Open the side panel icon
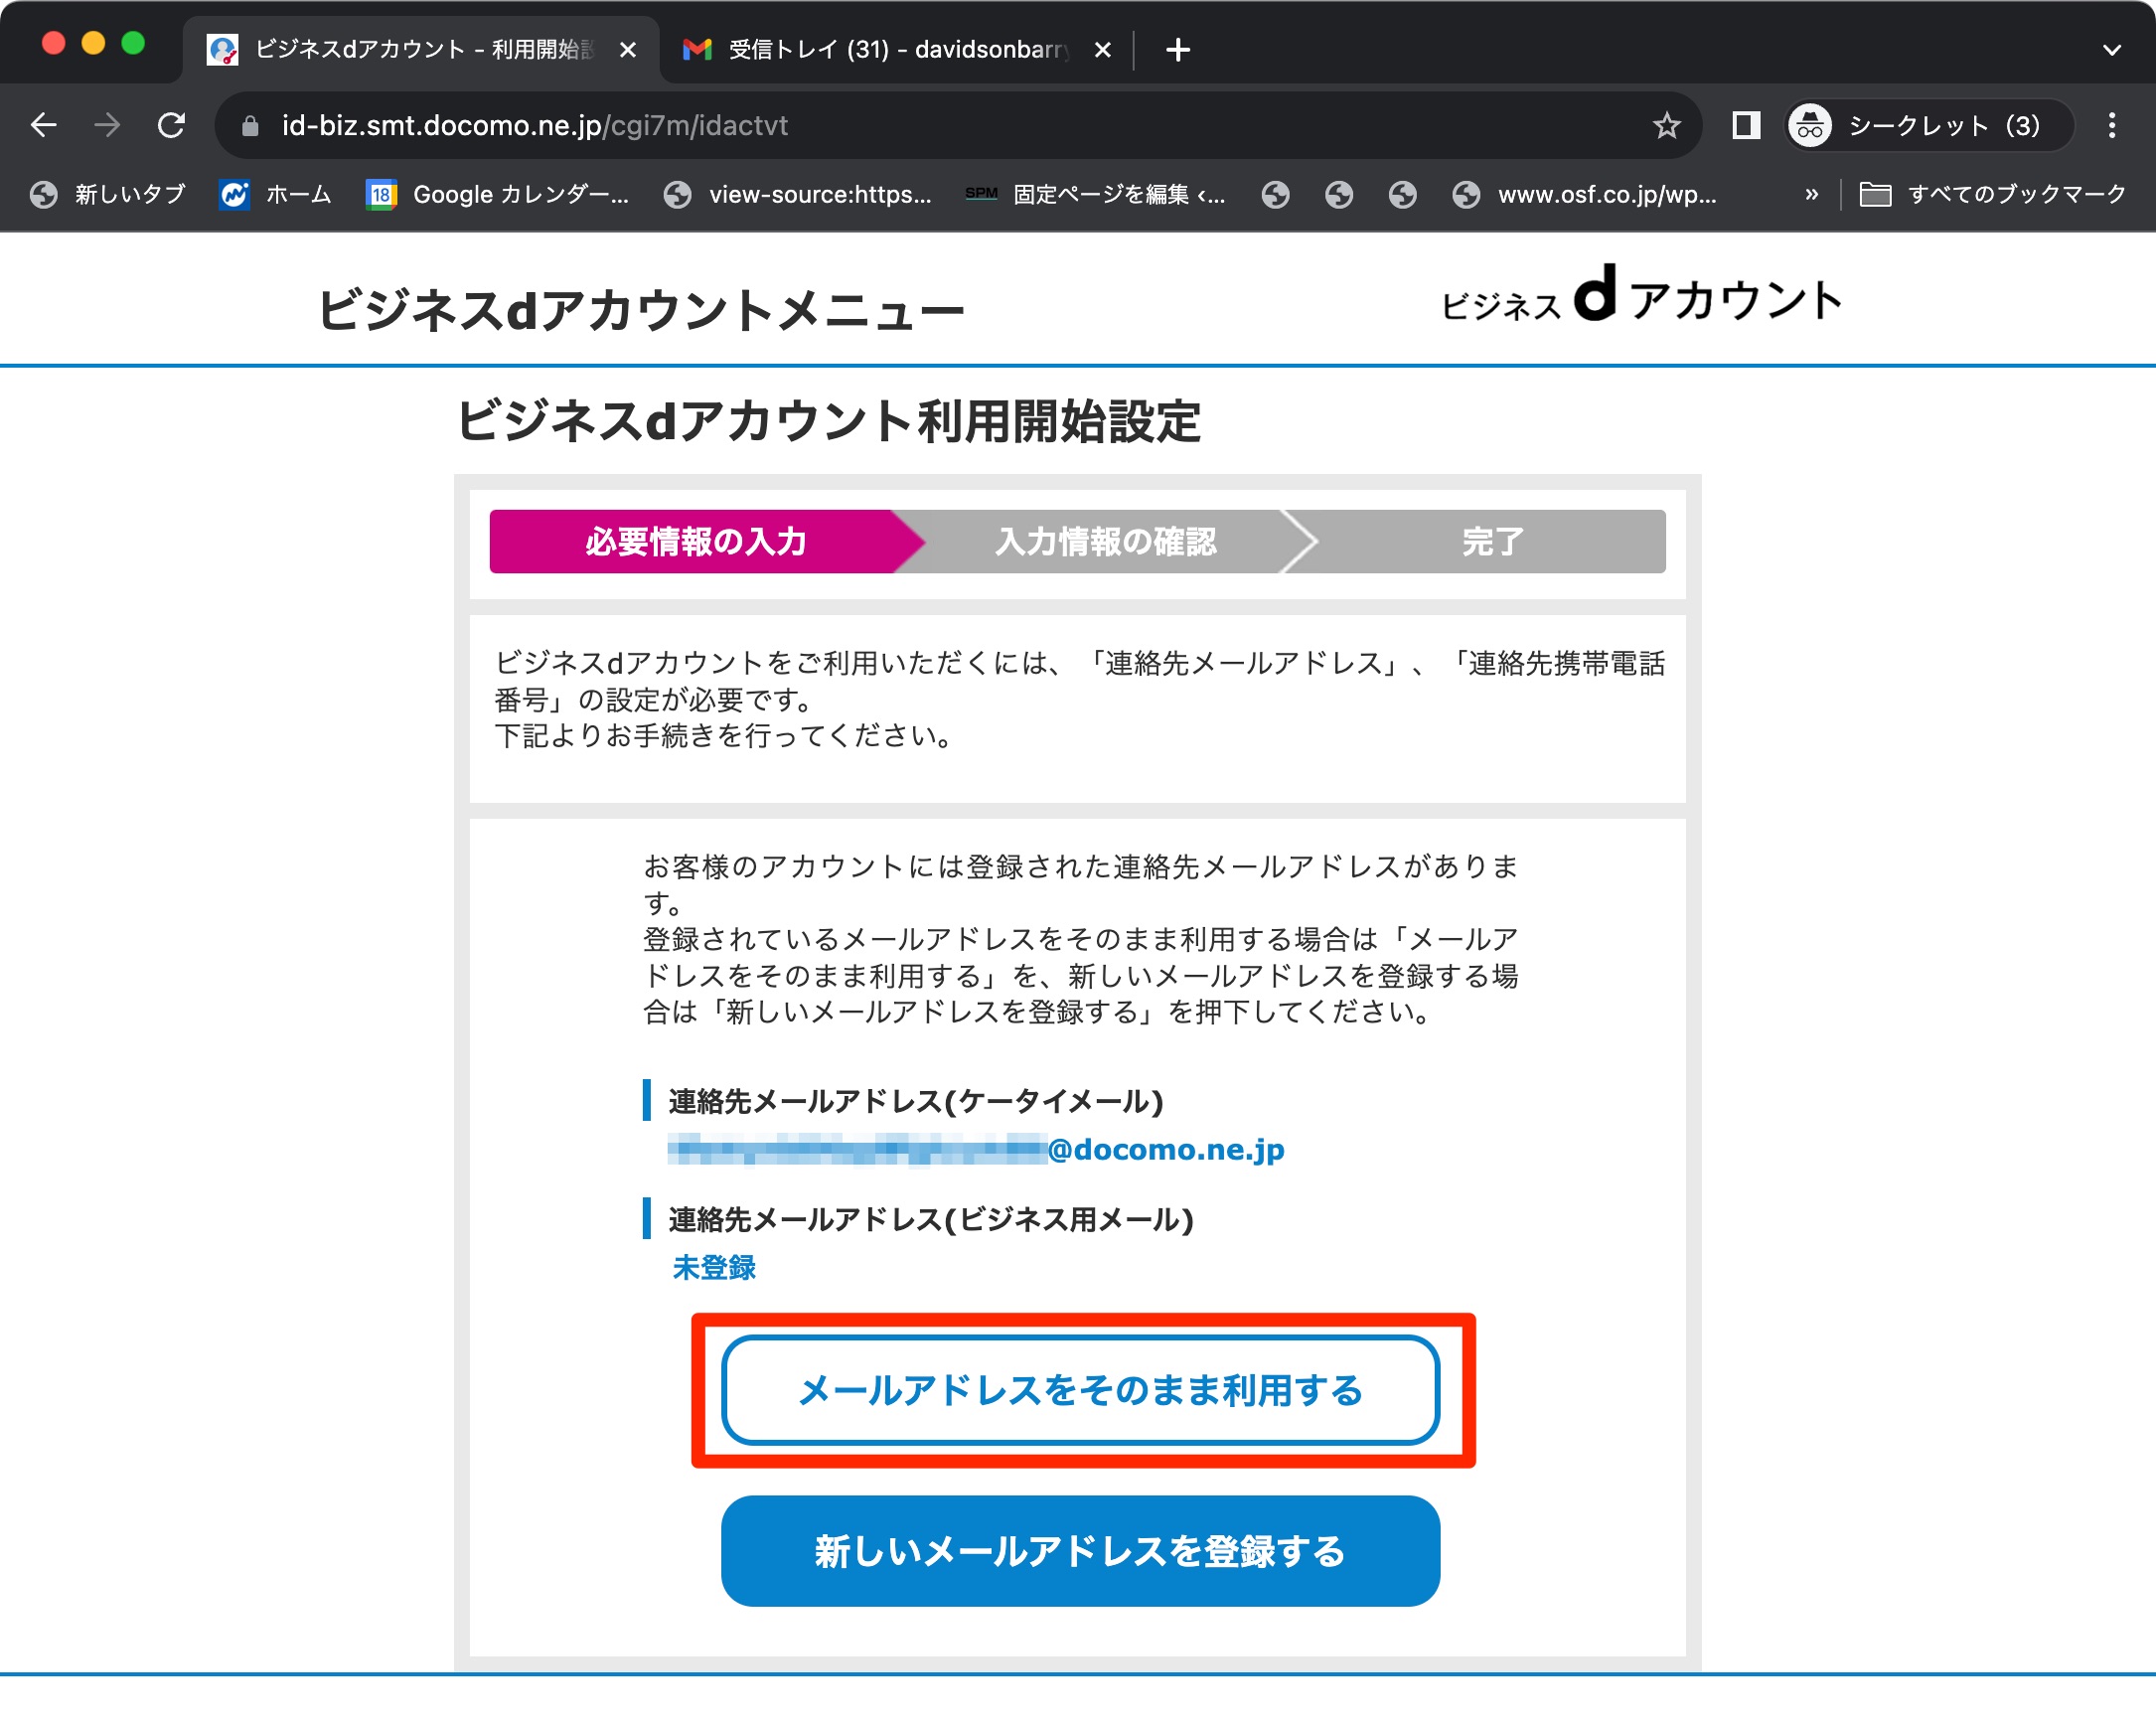The width and height of the screenshot is (2156, 1725). [1746, 125]
